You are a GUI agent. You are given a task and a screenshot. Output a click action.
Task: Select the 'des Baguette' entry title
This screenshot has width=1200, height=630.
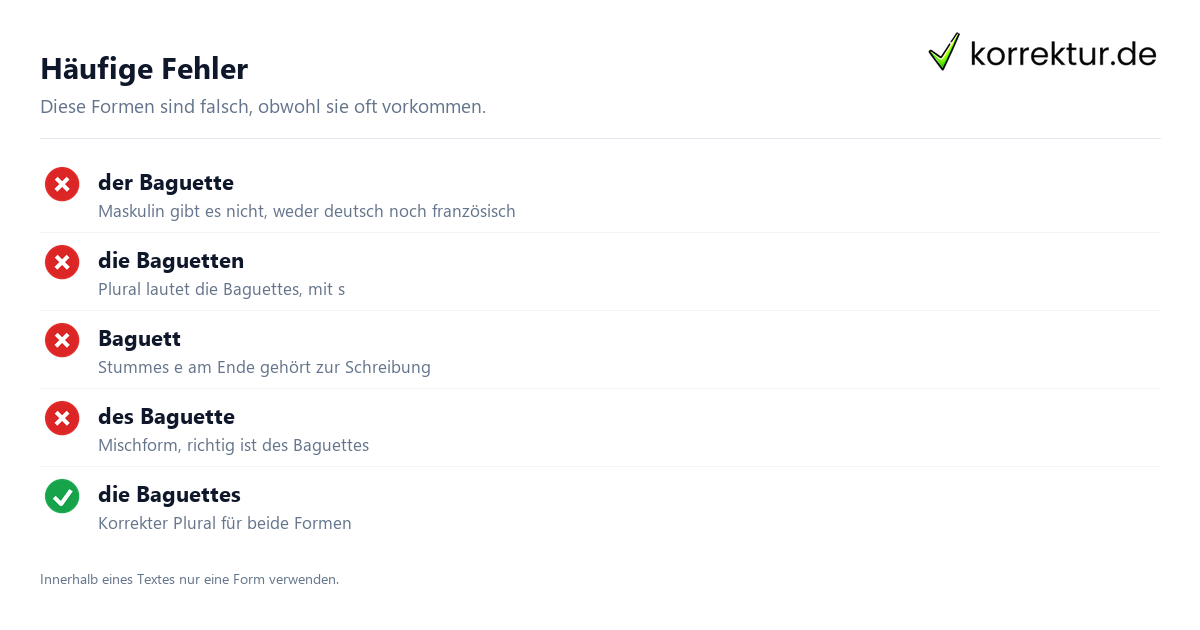(x=166, y=417)
